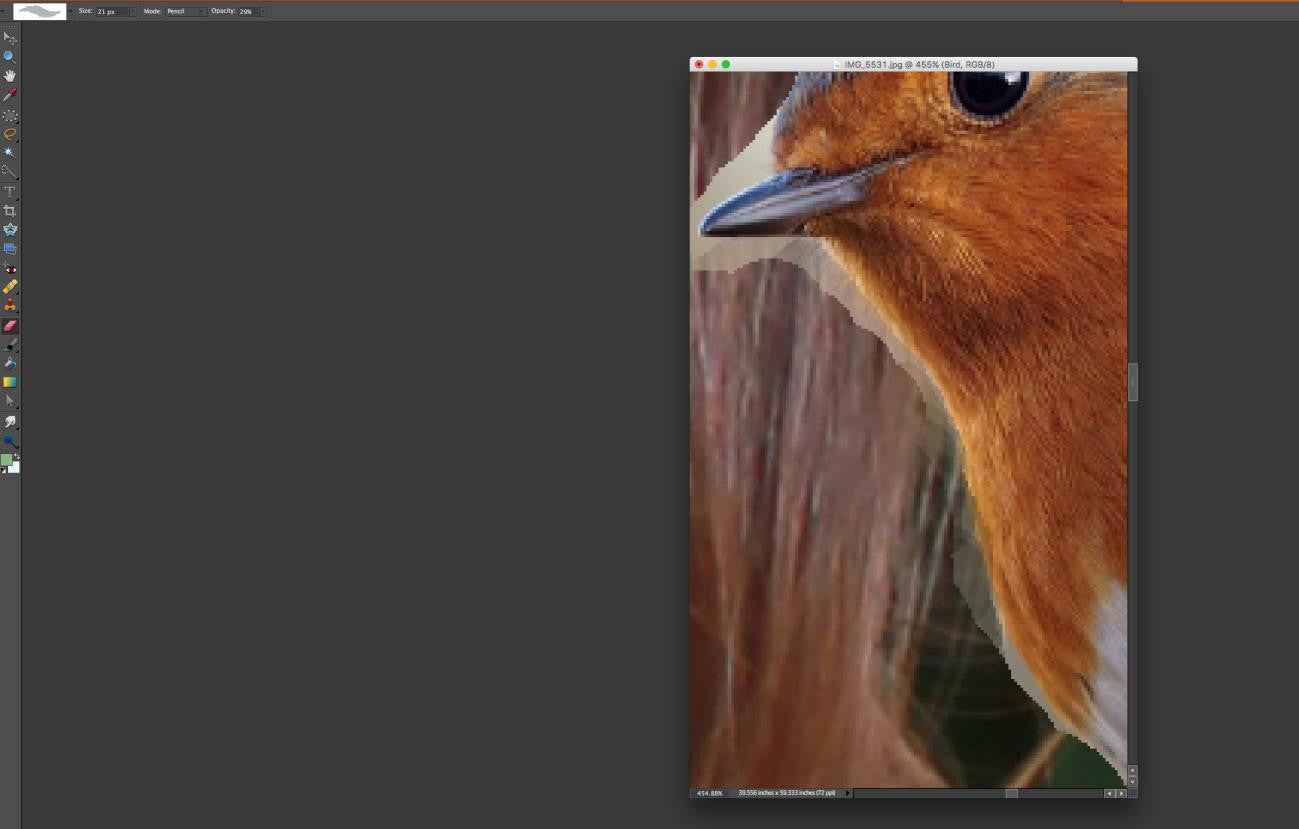Viewport: 1299px width, 829px height.
Task: Select the Crop tool
Action: tap(10, 210)
